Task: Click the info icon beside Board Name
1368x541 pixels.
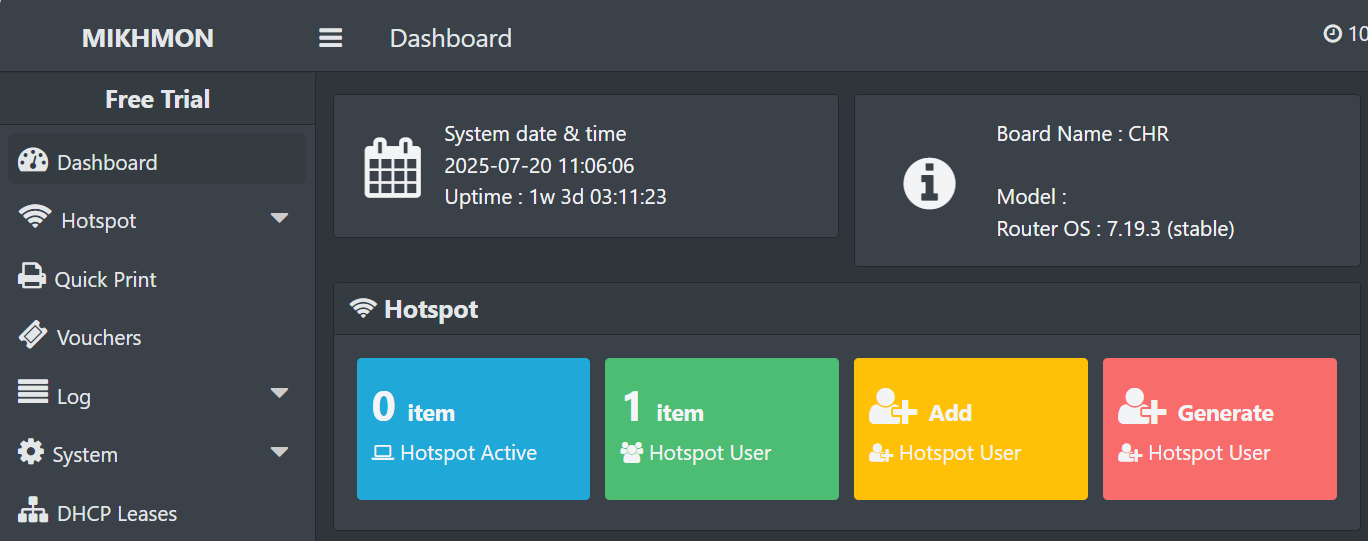Action: coord(930,183)
